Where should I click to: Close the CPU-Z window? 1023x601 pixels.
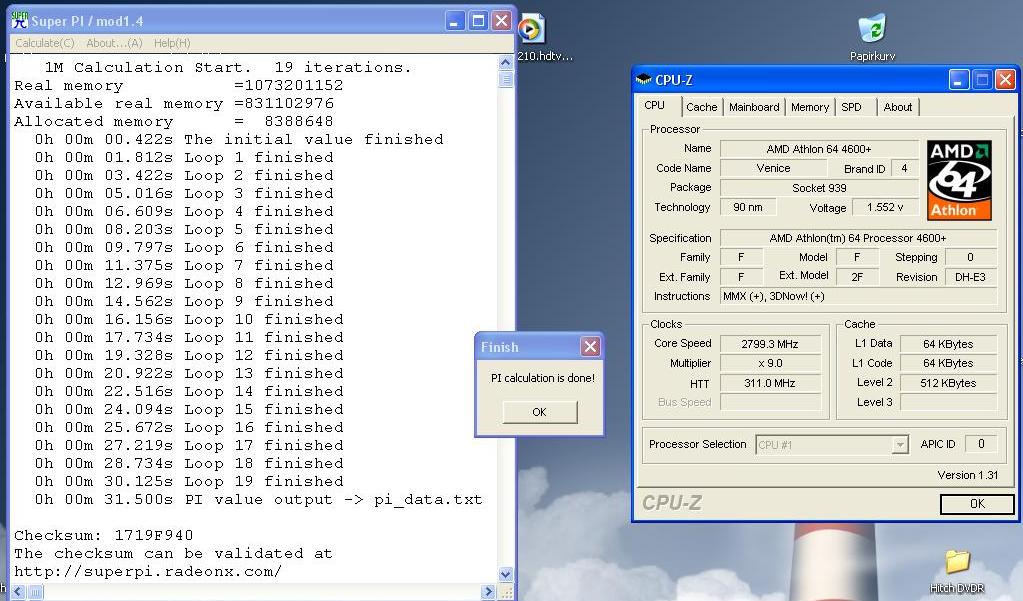pyautogui.click(x=1005, y=80)
